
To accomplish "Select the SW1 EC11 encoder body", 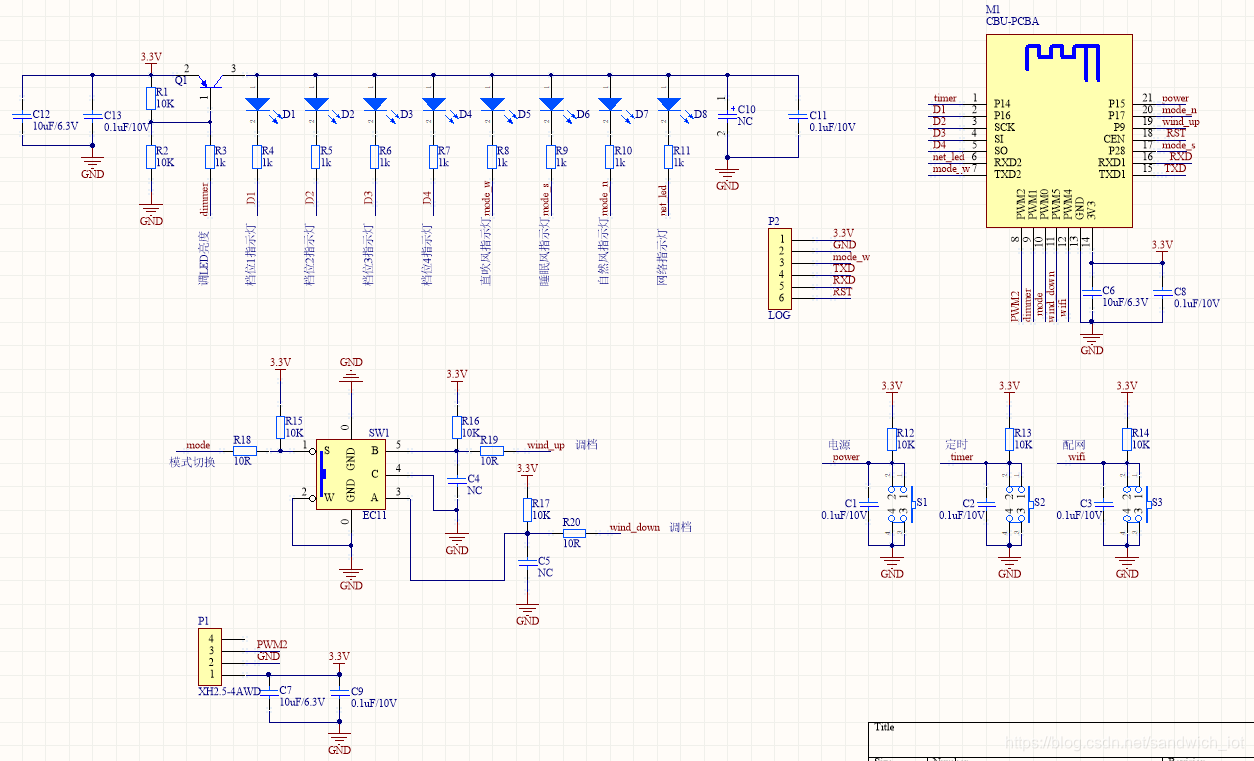I will coord(351,475).
